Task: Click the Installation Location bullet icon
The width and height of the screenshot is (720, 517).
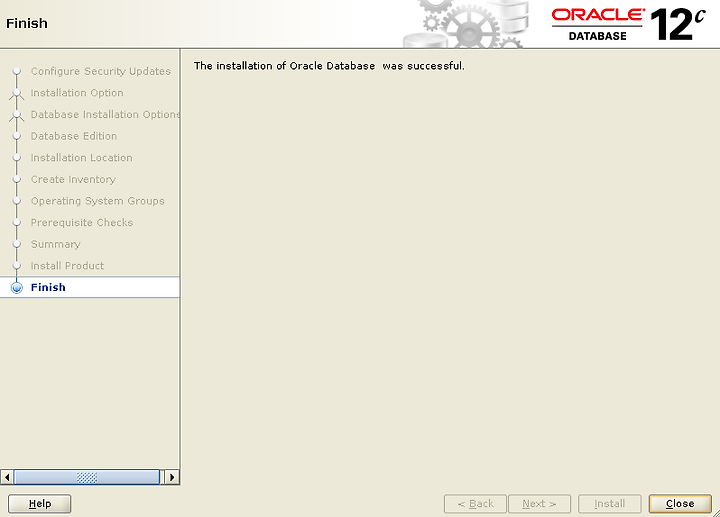Action: (17, 157)
